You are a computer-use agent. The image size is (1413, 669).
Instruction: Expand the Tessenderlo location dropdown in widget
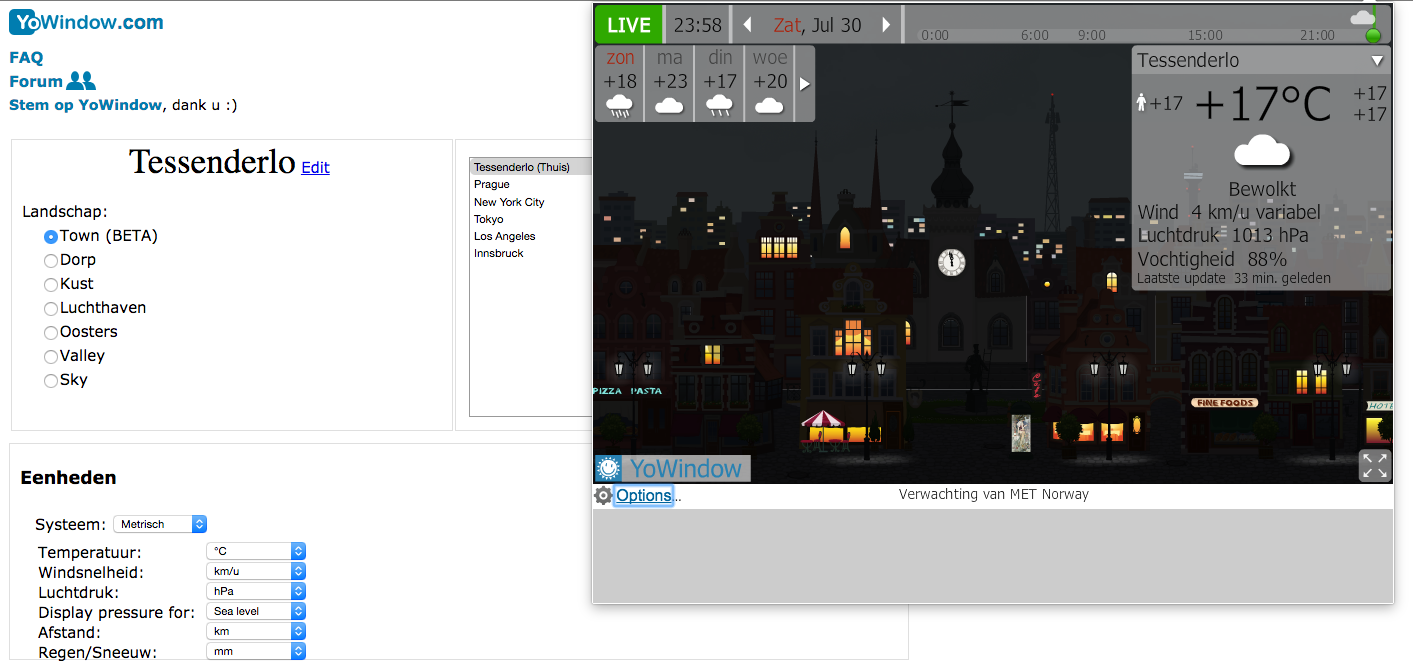(1377, 61)
